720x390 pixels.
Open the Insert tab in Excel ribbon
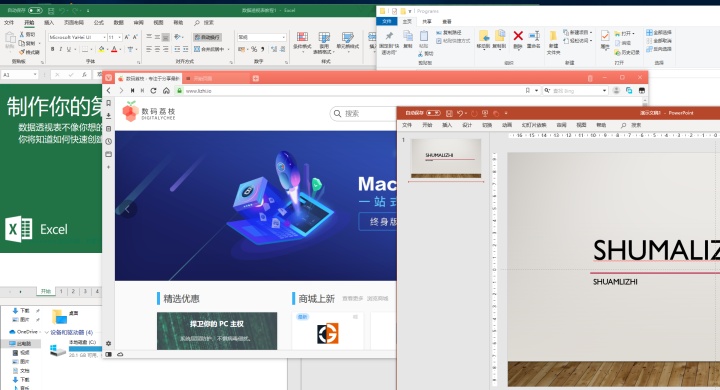pos(49,23)
